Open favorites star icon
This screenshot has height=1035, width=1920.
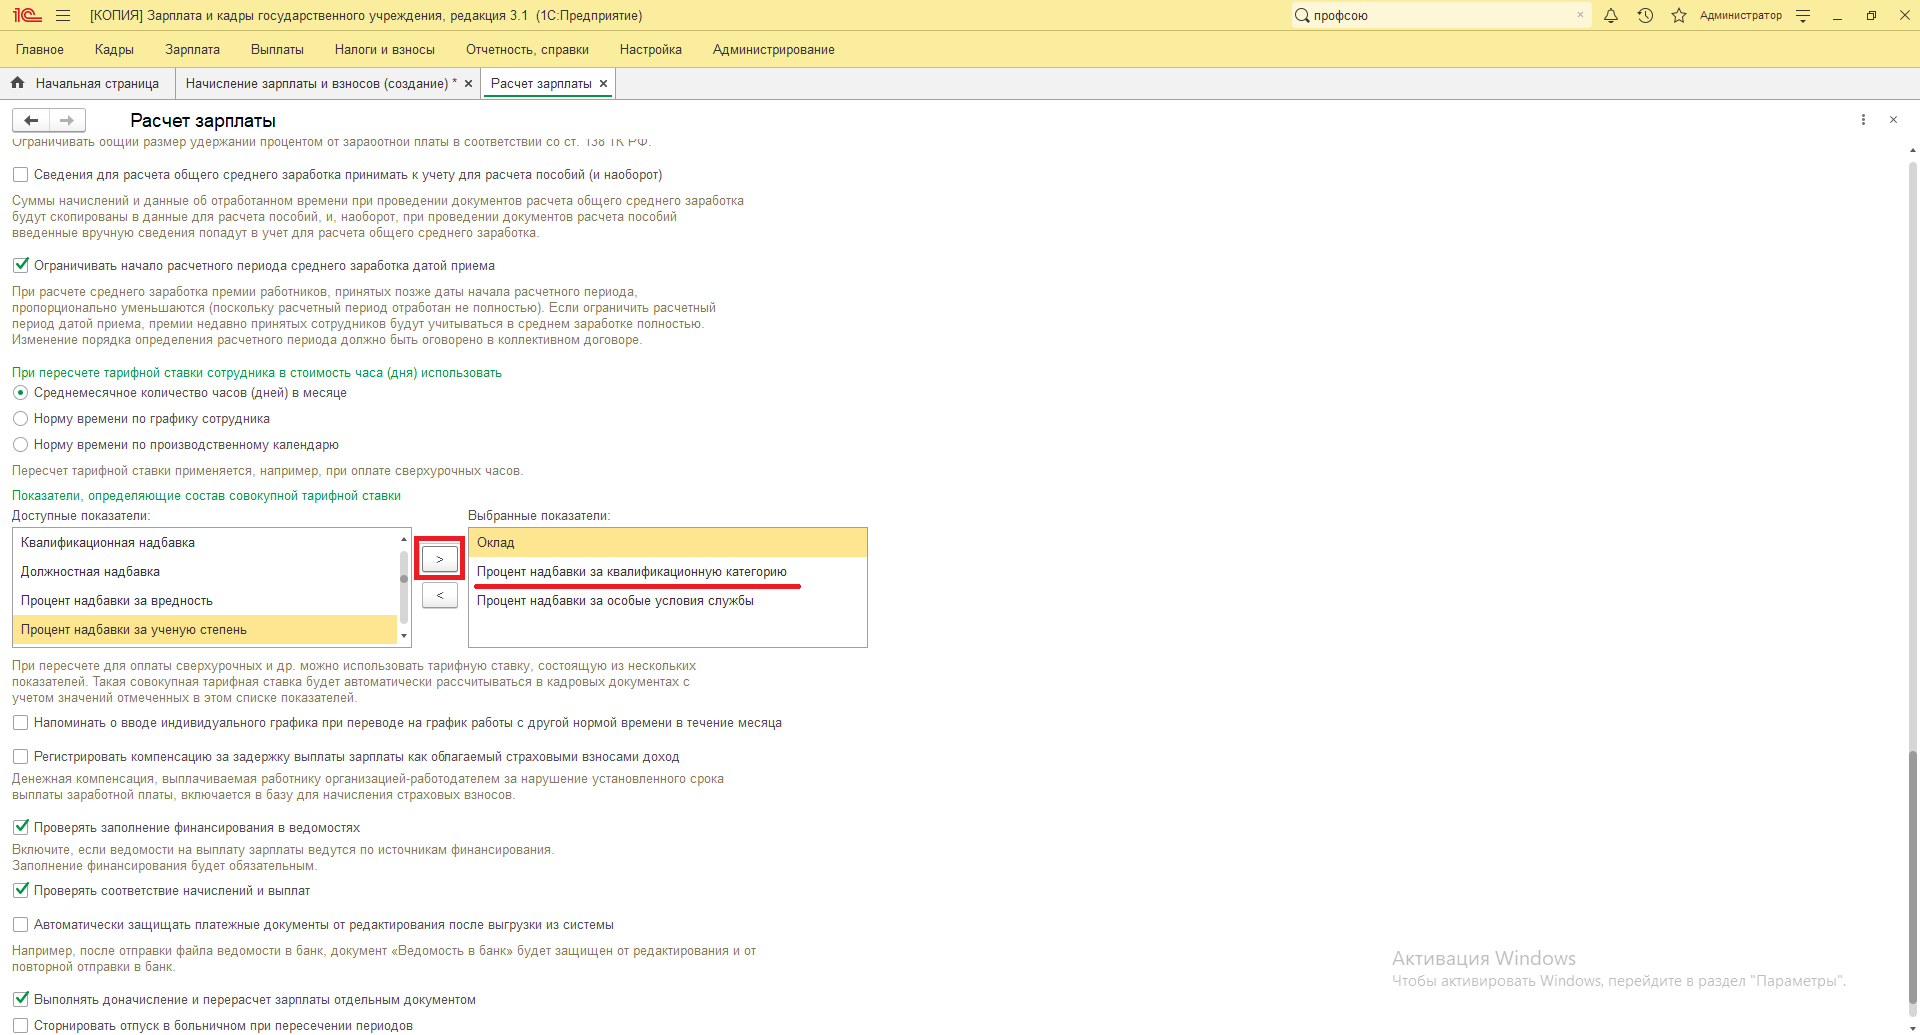pos(1679,16)
